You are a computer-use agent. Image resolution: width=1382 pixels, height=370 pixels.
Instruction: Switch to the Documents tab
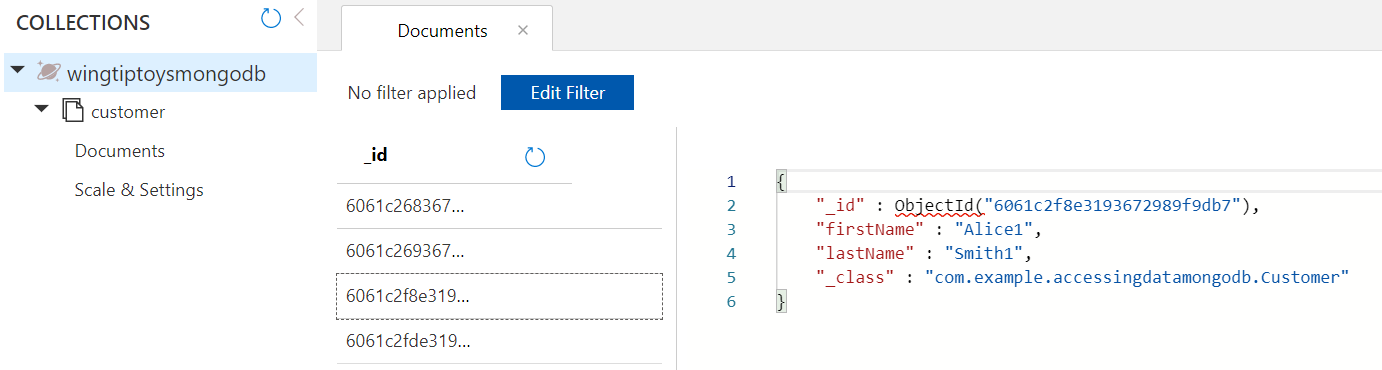coord(443,31)
